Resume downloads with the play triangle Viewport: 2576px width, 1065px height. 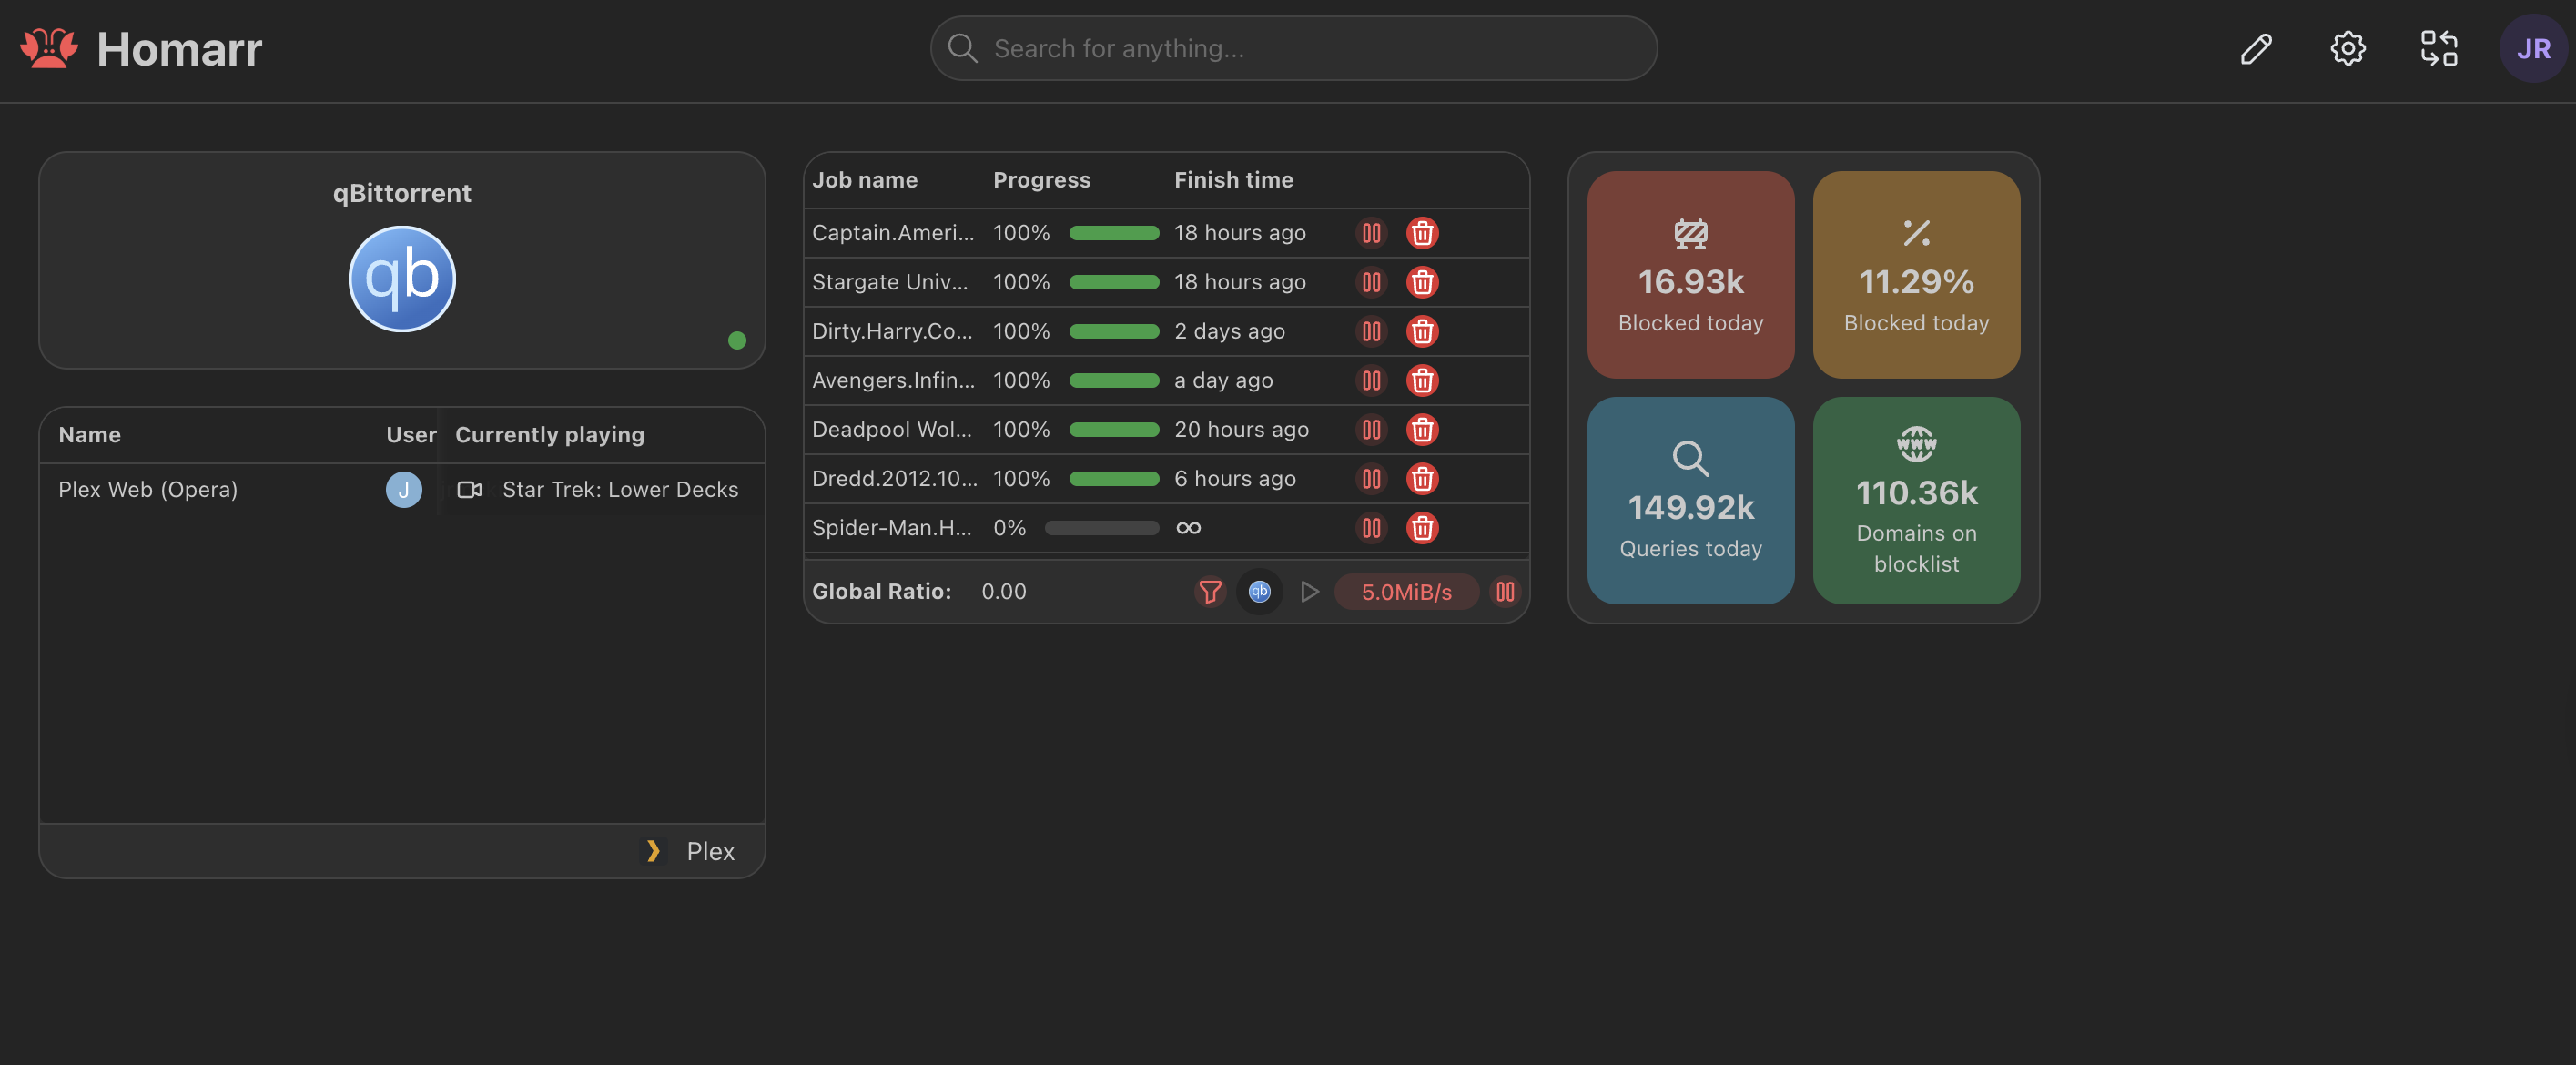(x=1309, y=592)
